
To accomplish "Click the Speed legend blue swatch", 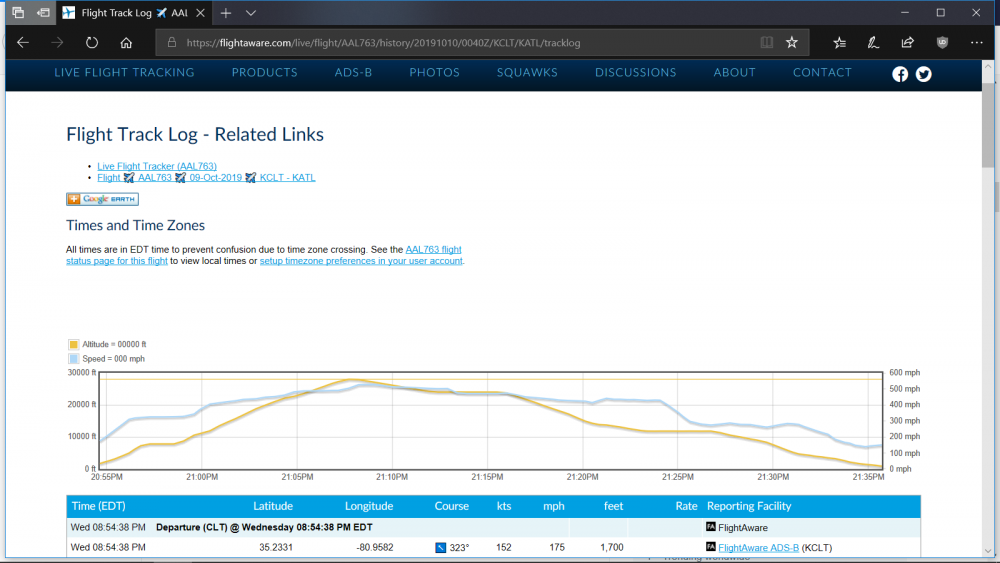I will coord(73,359).
